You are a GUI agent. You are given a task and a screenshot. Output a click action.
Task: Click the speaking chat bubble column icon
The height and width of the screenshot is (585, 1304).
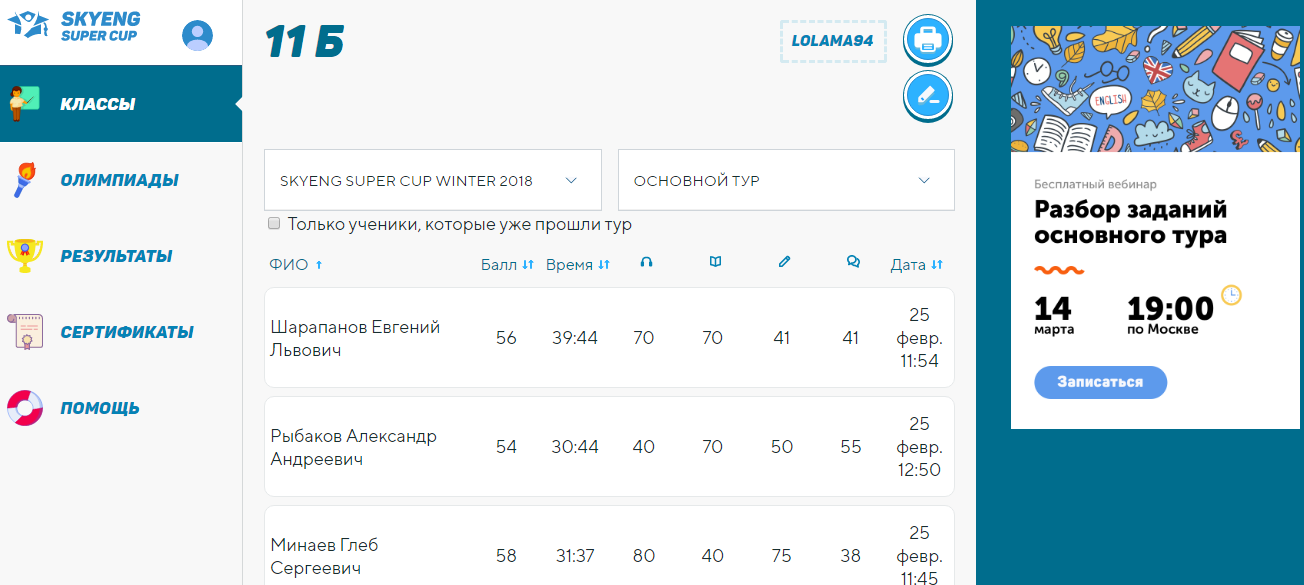tap(853, 263)
